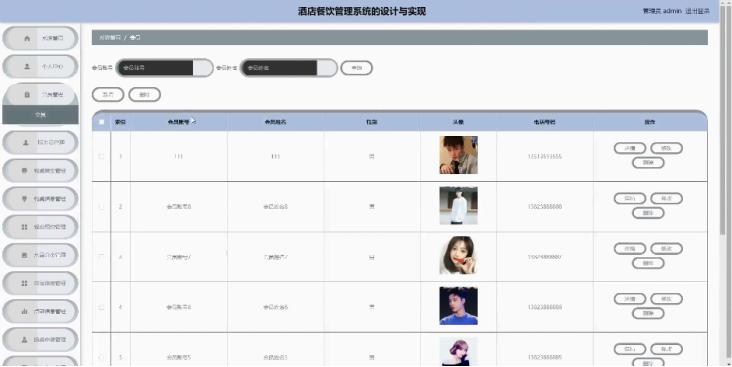
Task: Click the 查询 search button
Action: 357,68
